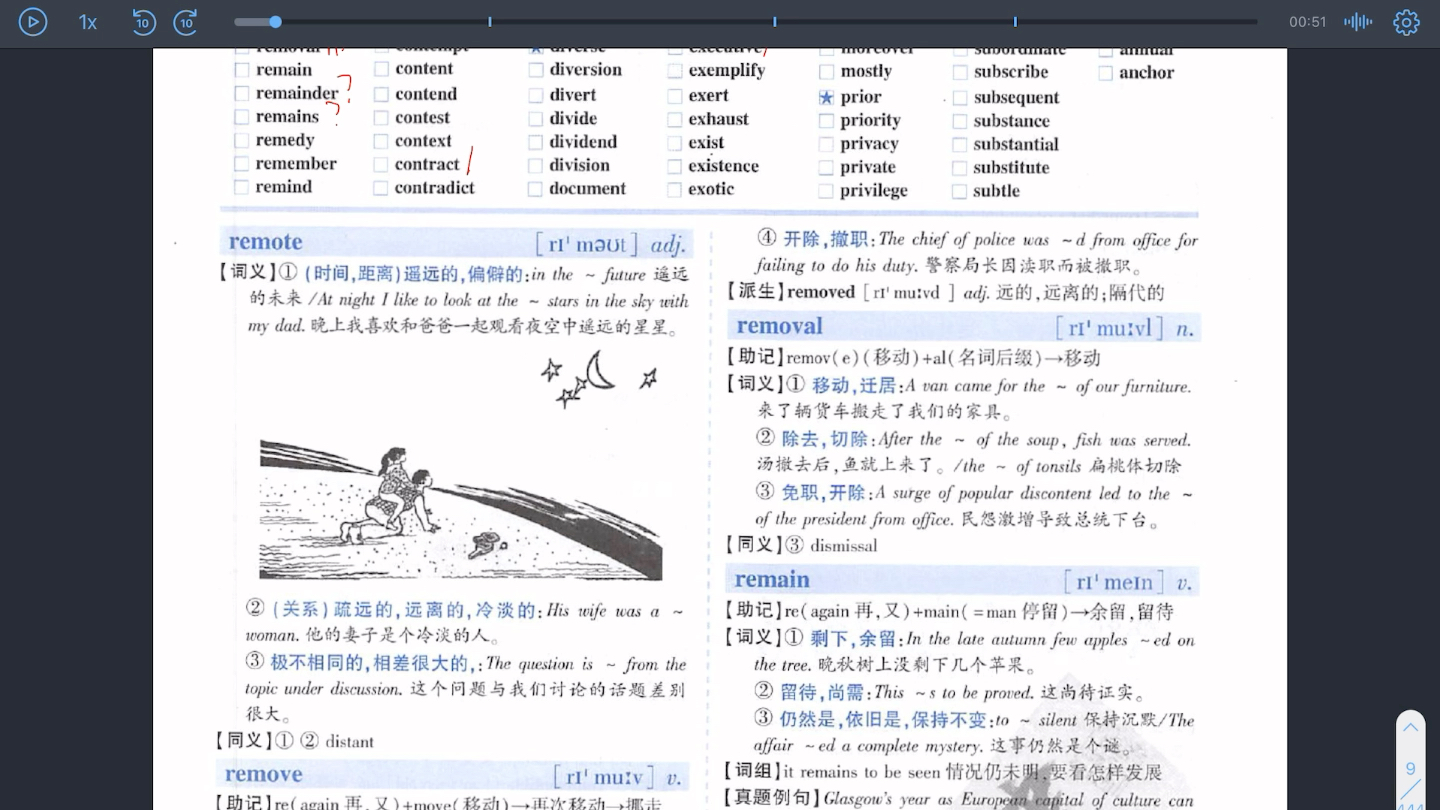The image size is (1440, 810).
Task: Click the word 'distant' under remote
Action: (349, 742)
